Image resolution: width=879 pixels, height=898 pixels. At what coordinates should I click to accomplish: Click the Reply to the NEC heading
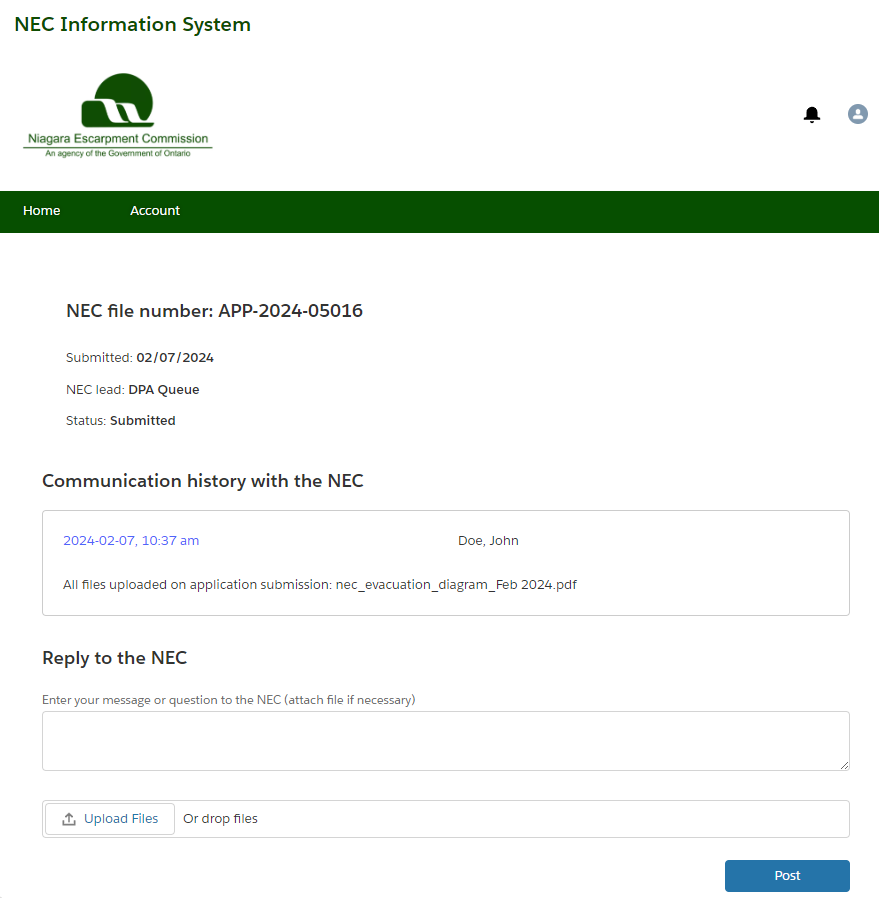click(x=114, y=658)
